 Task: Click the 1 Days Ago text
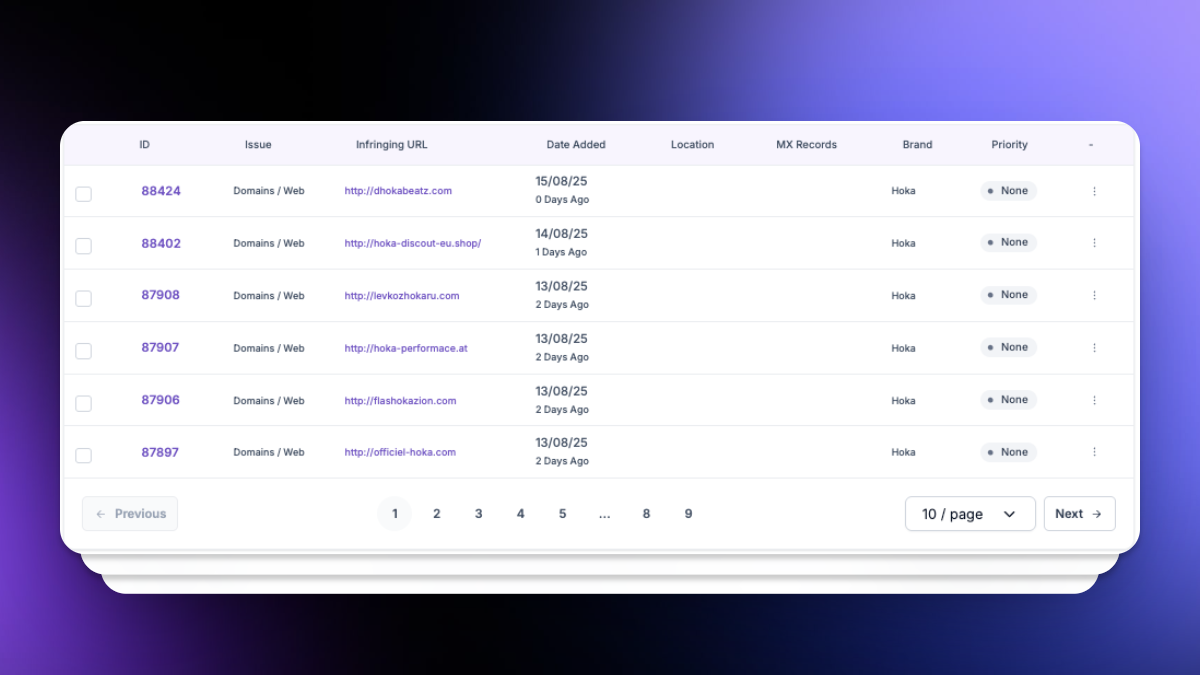tap(562, 252)
